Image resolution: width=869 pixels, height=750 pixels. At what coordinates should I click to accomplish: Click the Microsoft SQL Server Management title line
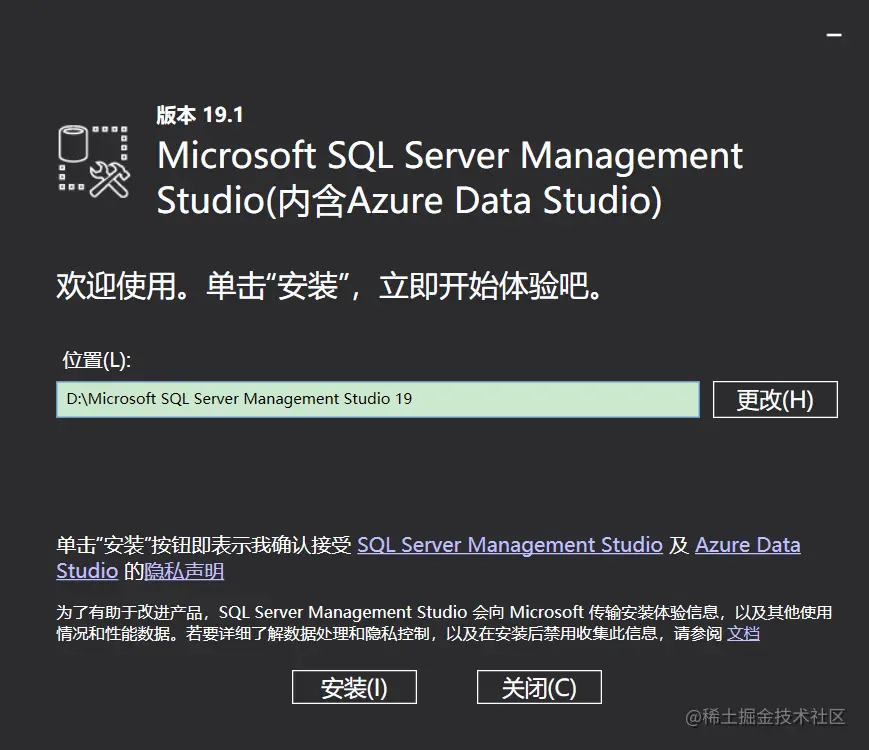coord(450,157)
